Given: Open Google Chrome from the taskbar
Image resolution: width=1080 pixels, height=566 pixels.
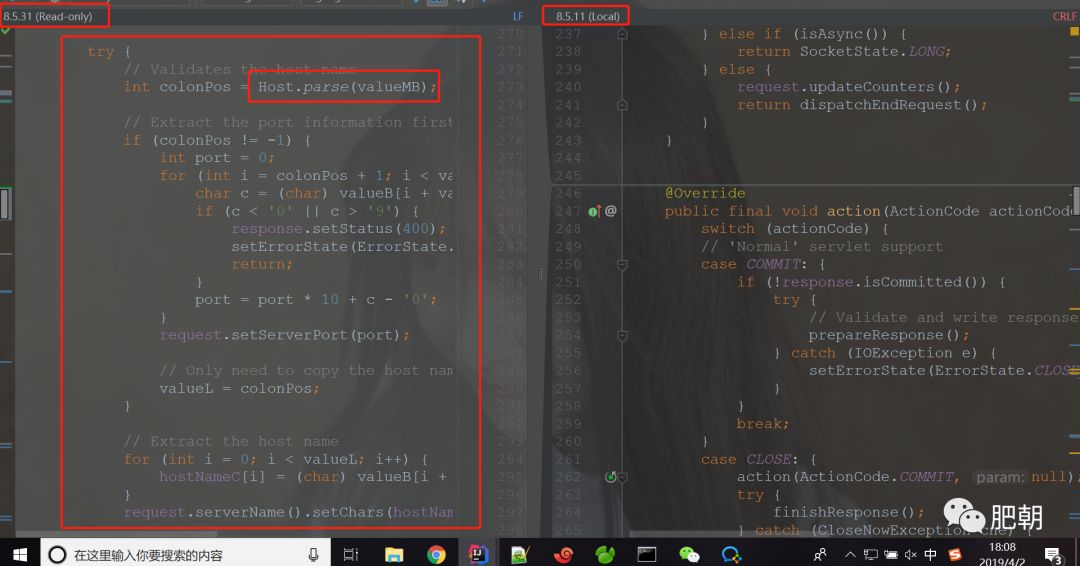Looking at the screenshot, I should (436, 555).
